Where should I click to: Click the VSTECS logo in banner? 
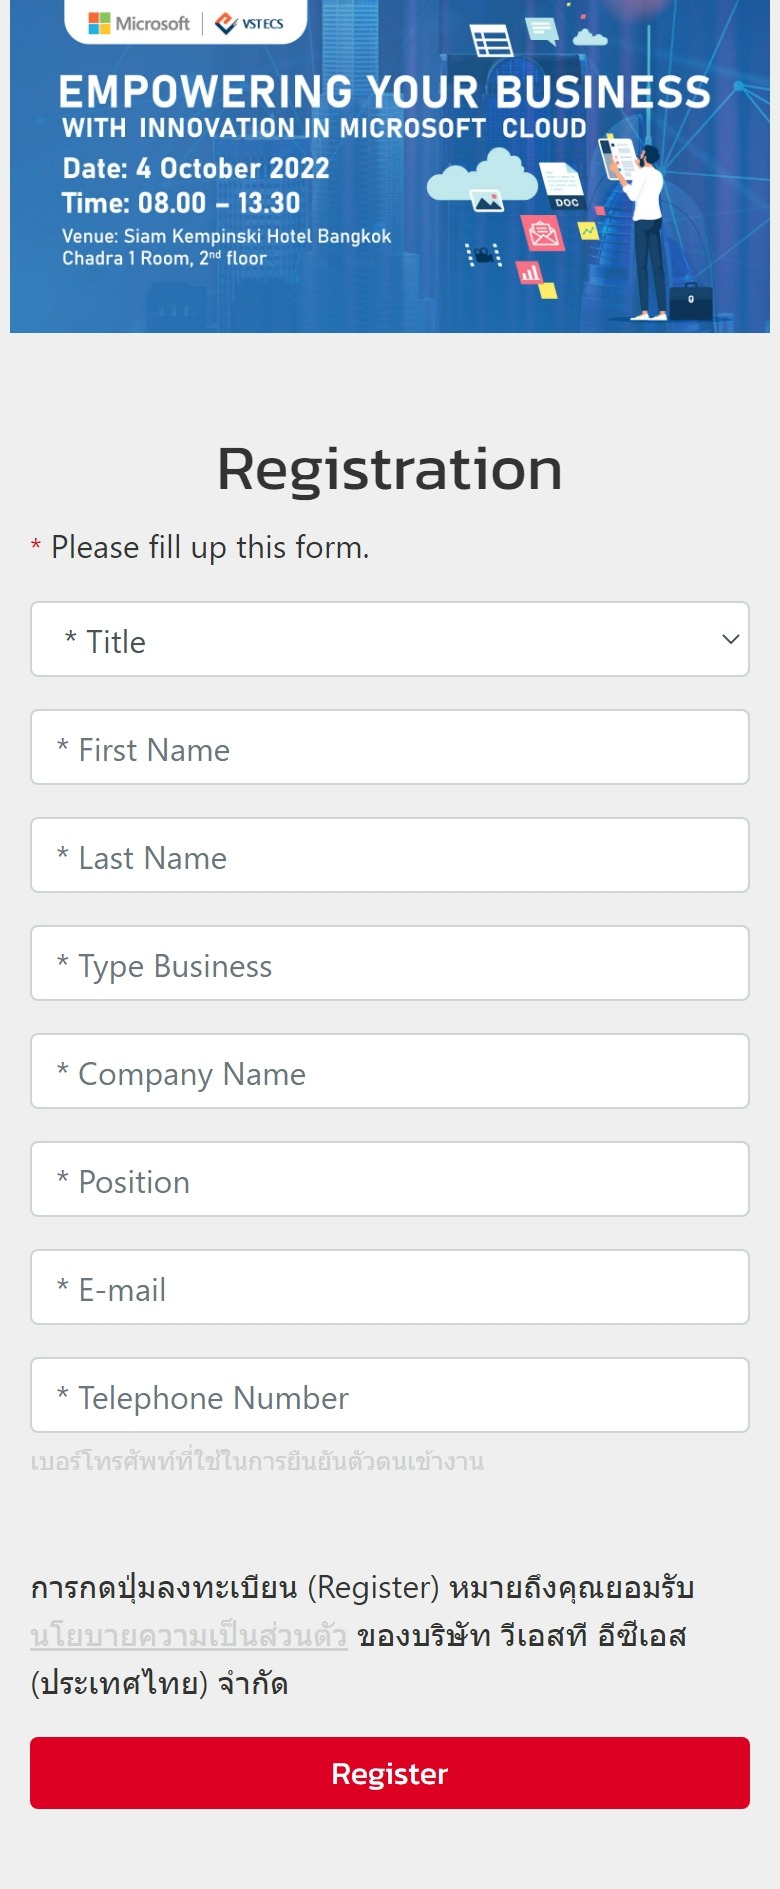tap(250, 23)
